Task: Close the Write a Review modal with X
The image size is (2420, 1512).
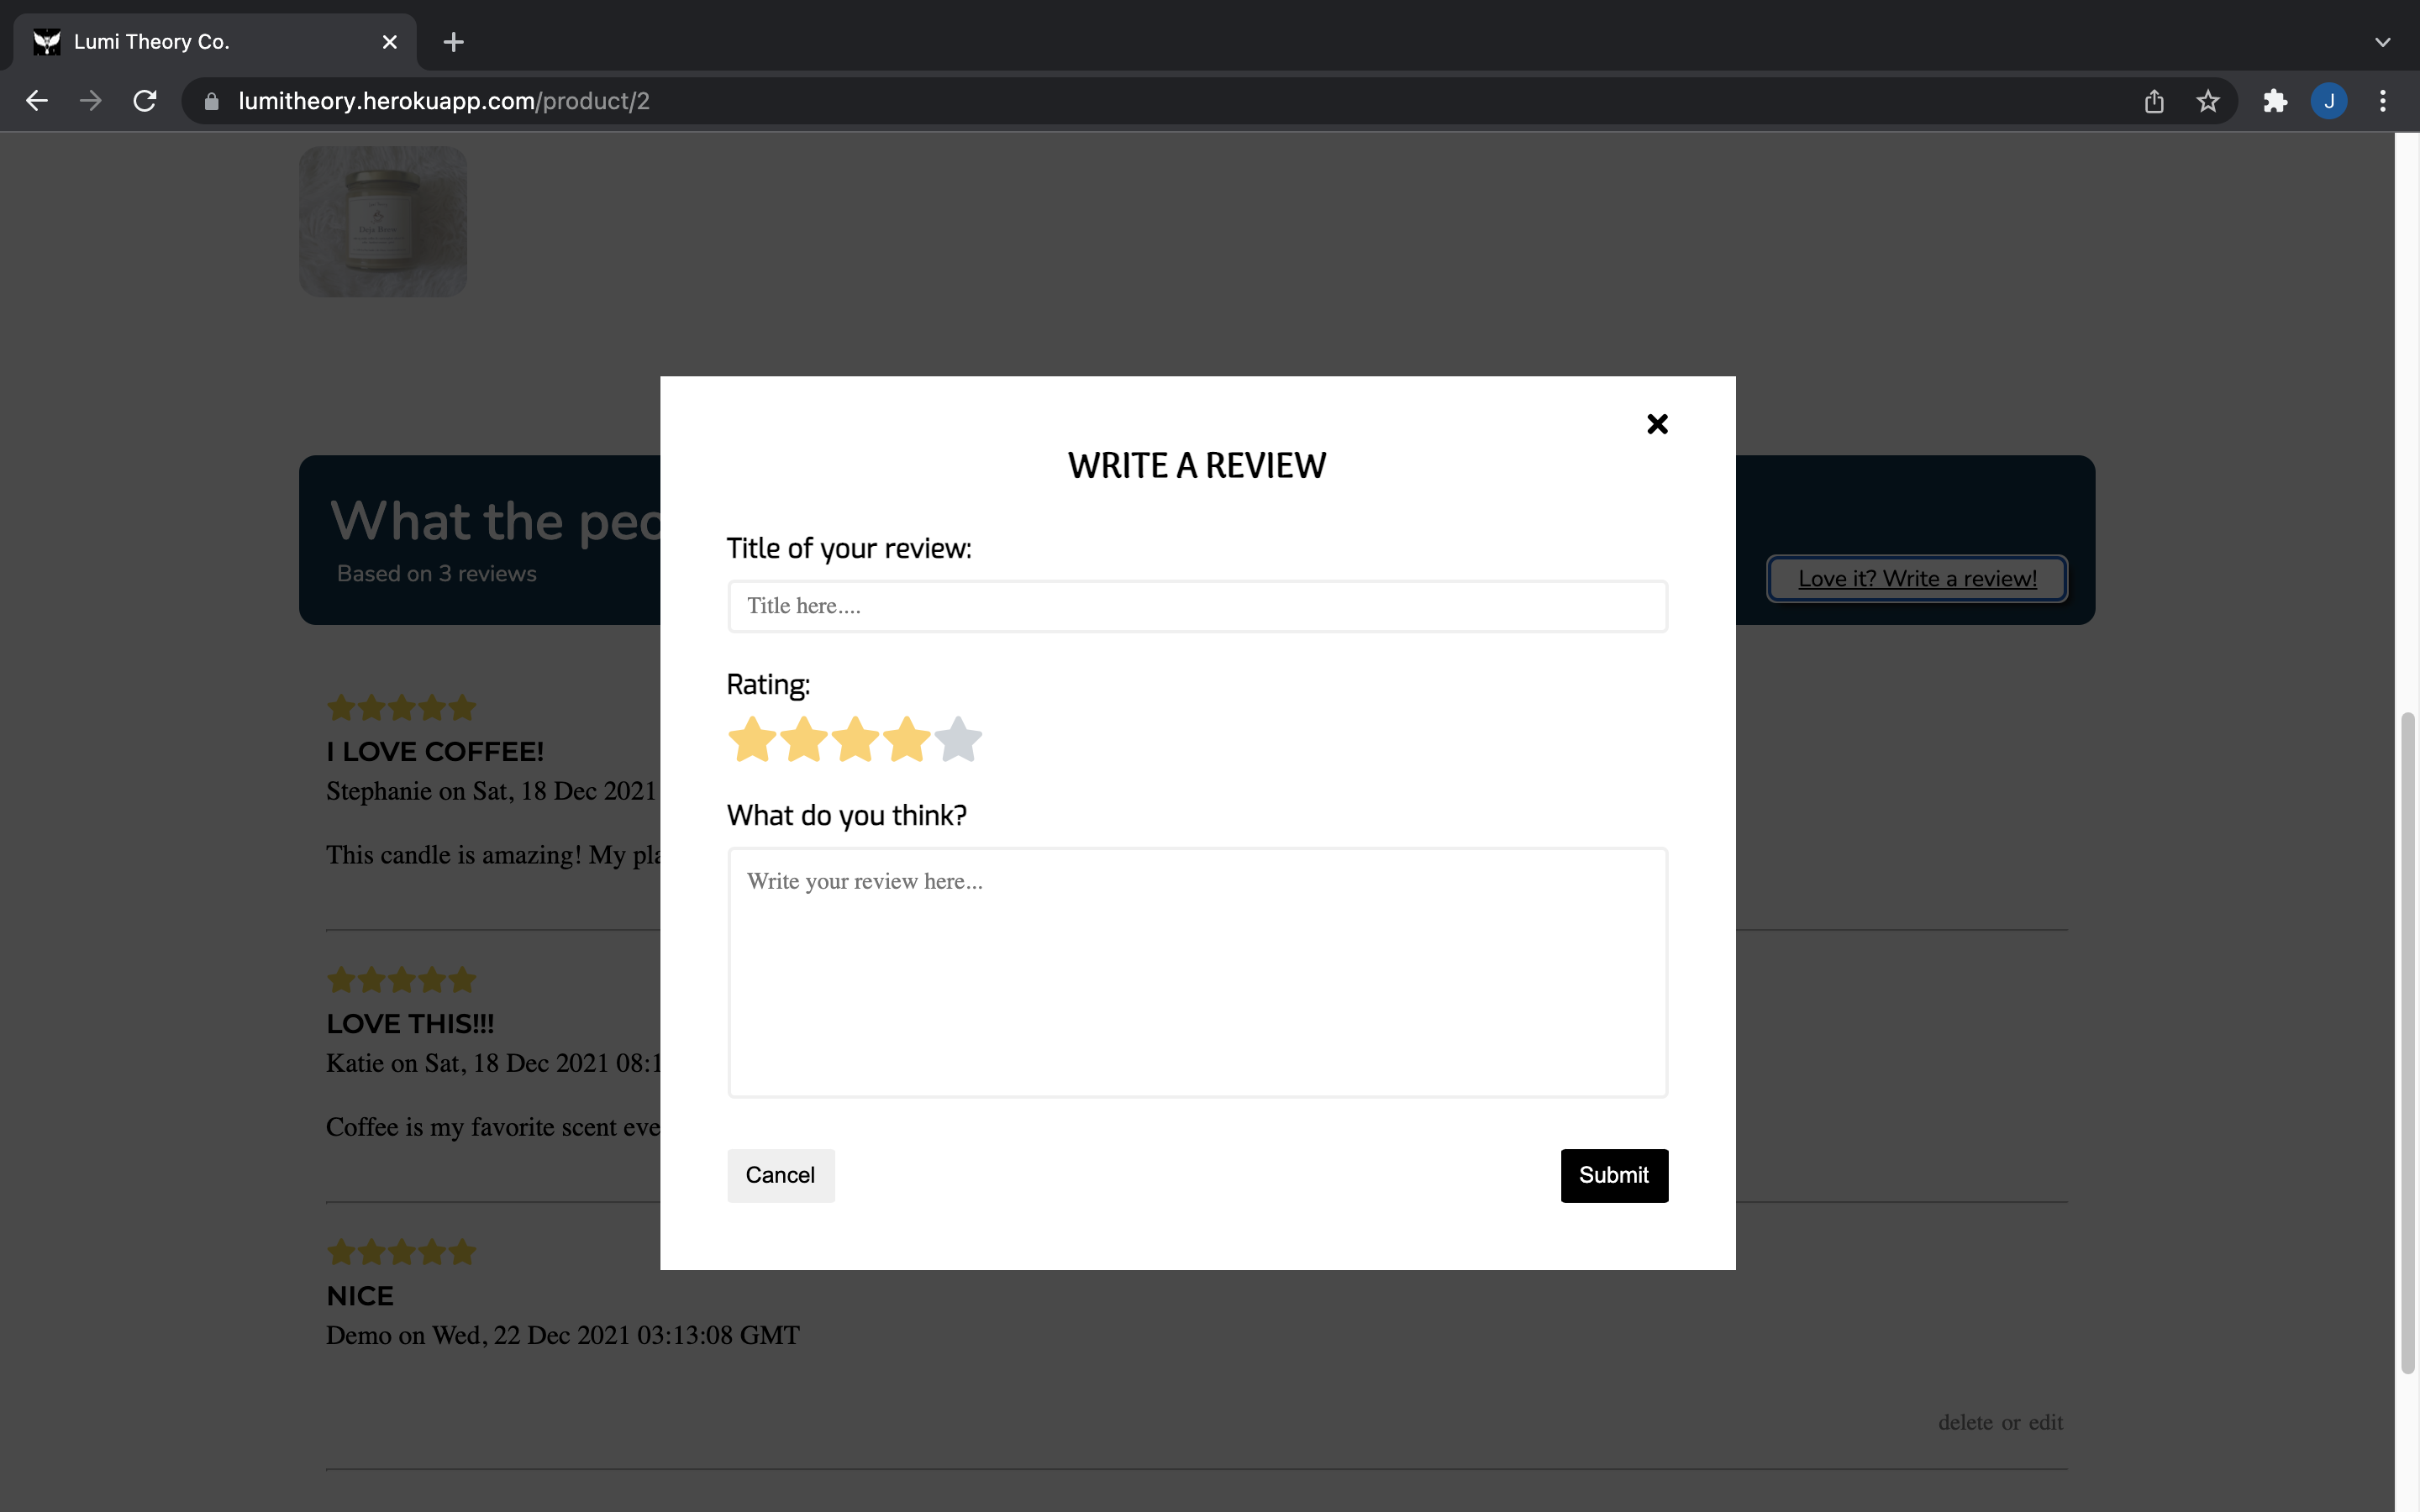Action: click(x=1656, y=424)
